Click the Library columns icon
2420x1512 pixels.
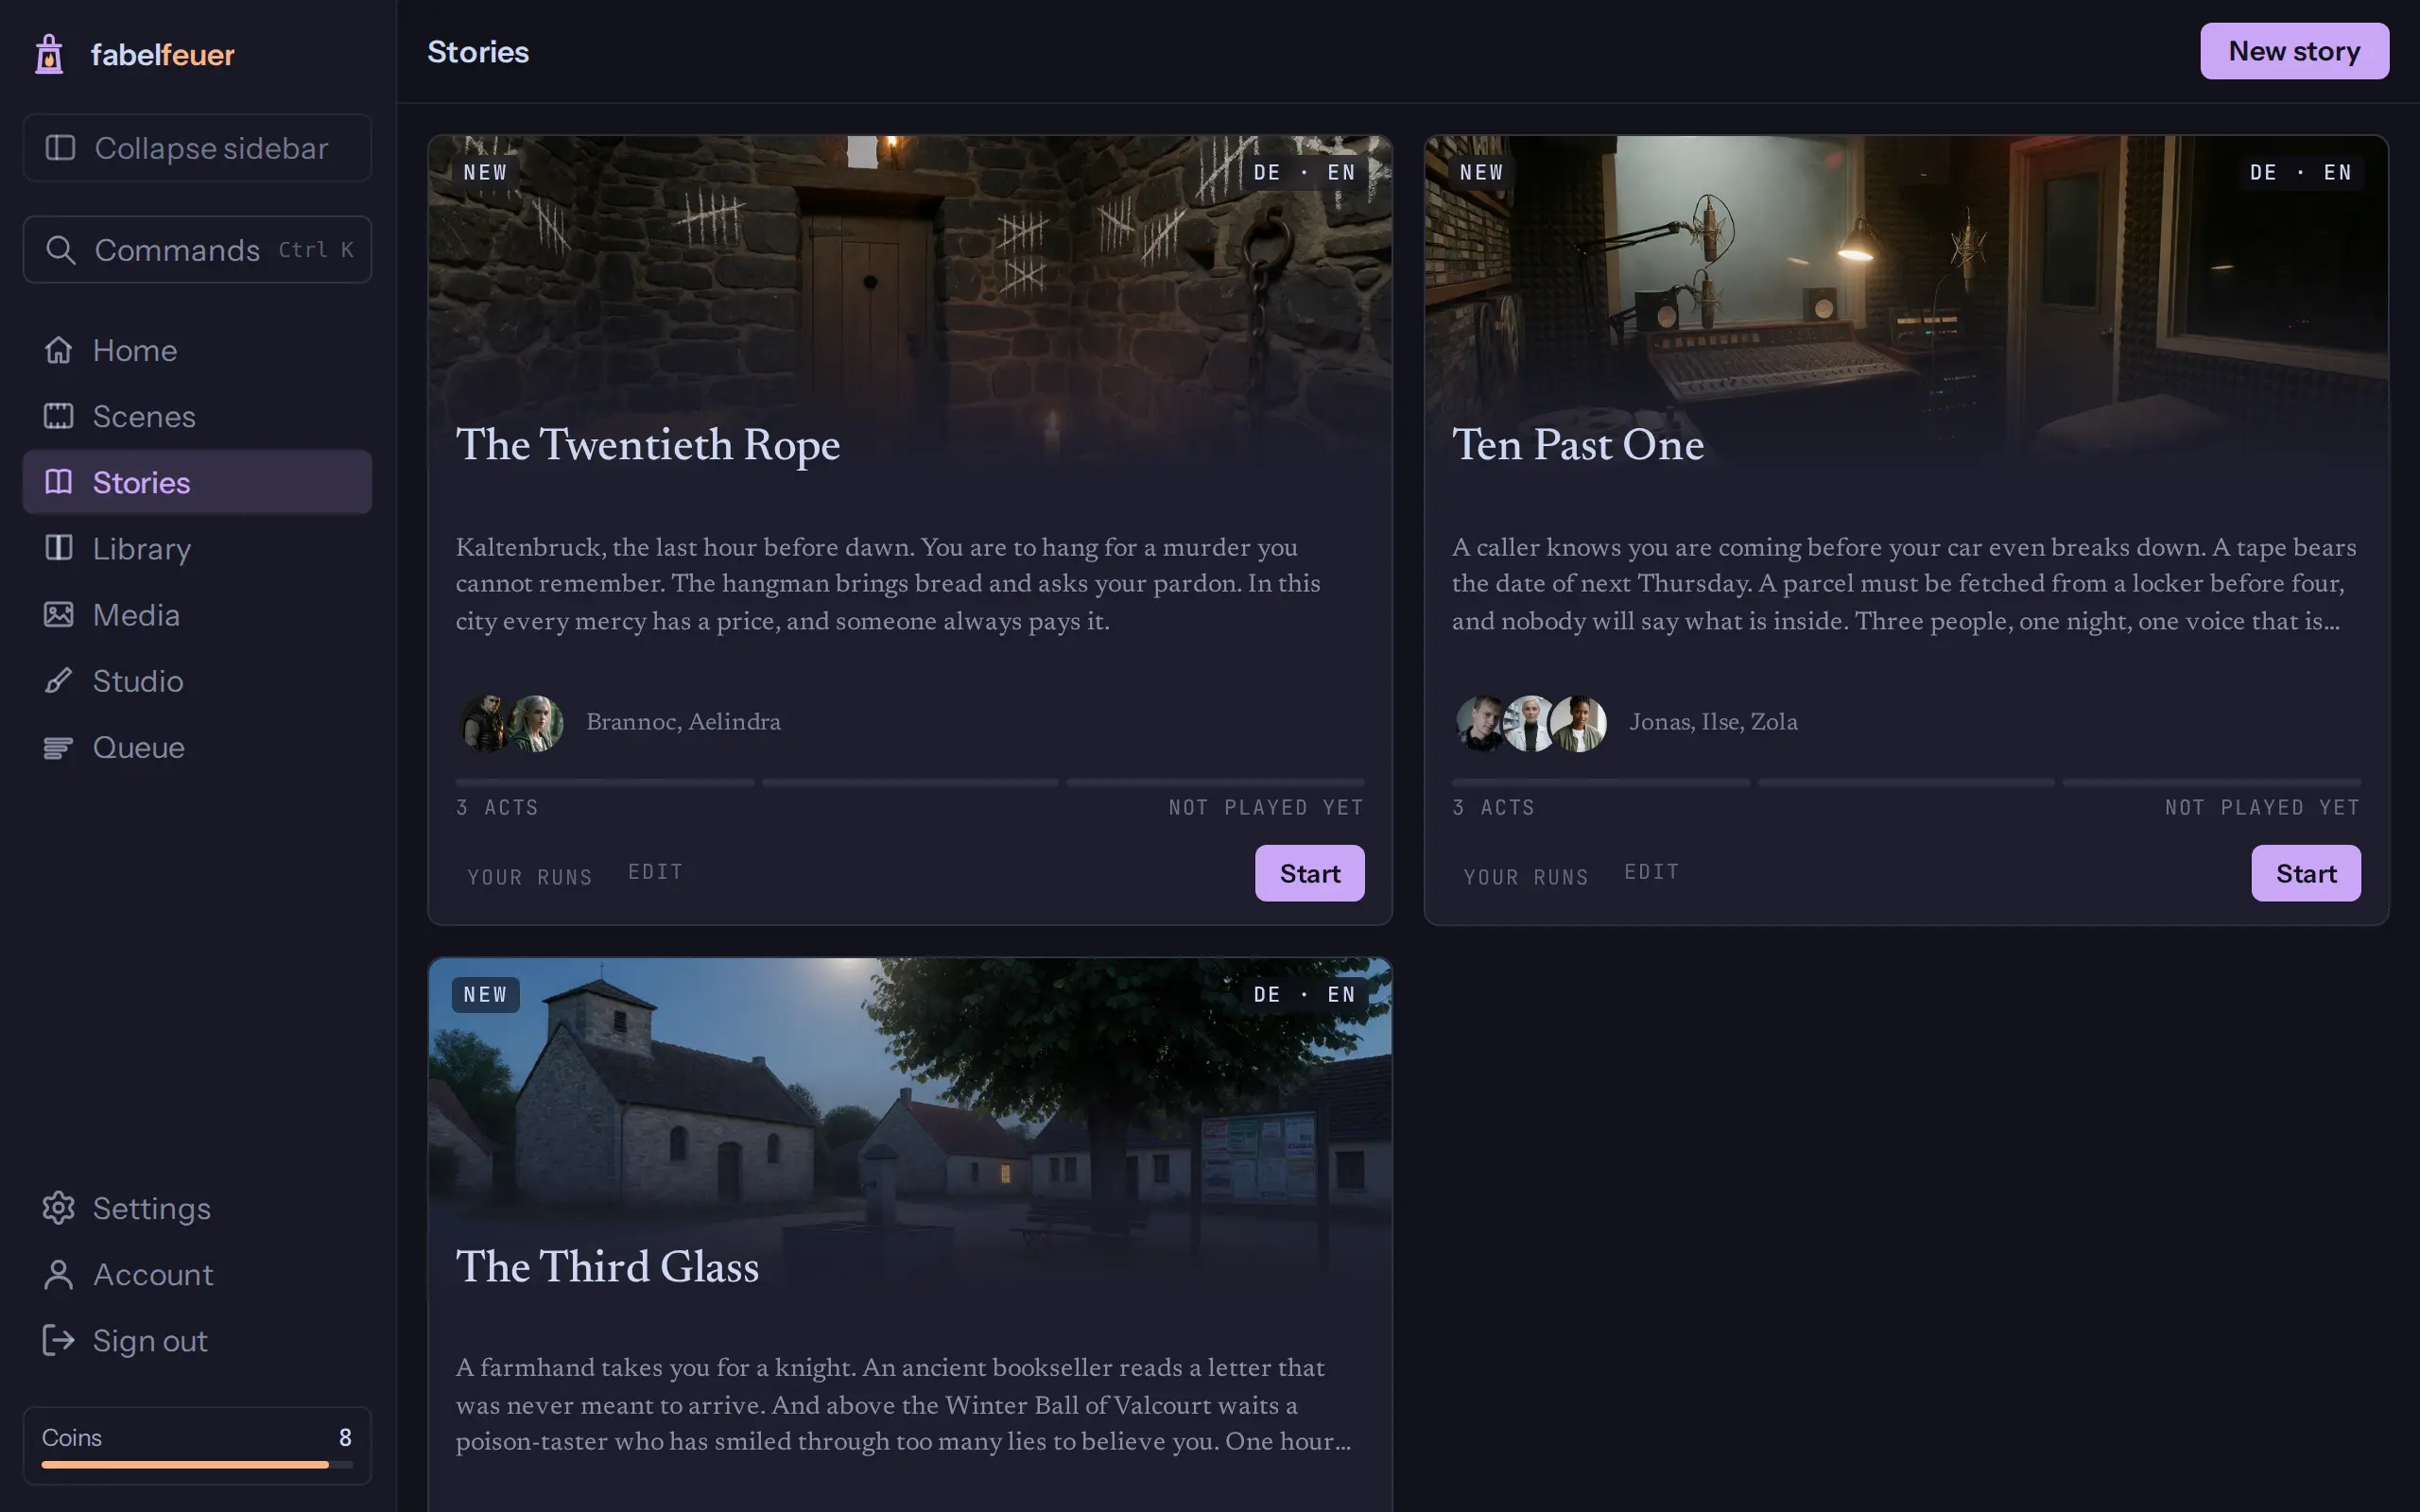58,548
